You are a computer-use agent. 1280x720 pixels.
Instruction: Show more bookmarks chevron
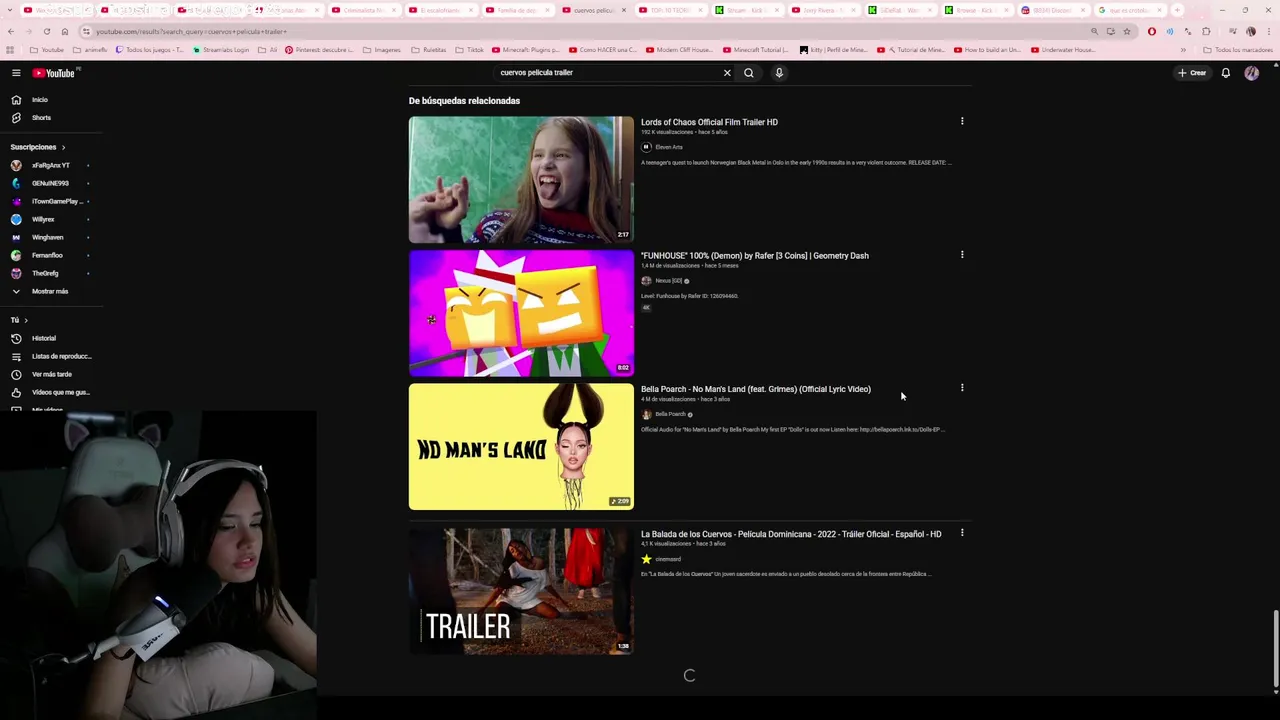pos(1183,50)
